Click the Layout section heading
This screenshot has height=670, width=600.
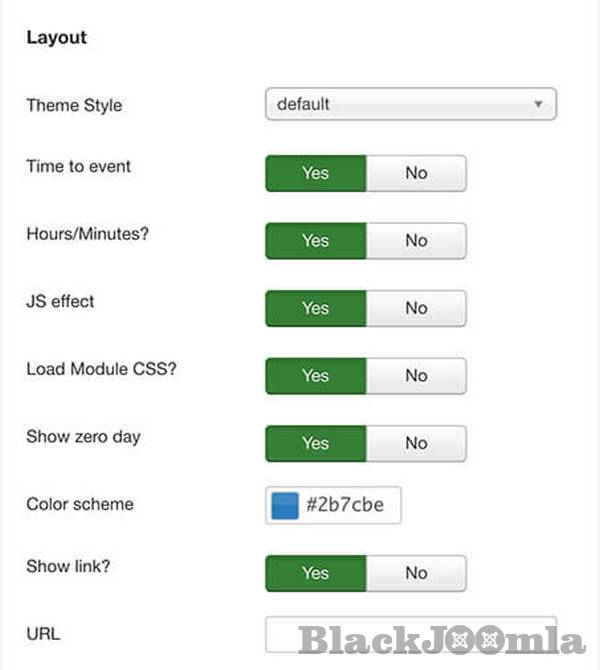tap(56, 38)
